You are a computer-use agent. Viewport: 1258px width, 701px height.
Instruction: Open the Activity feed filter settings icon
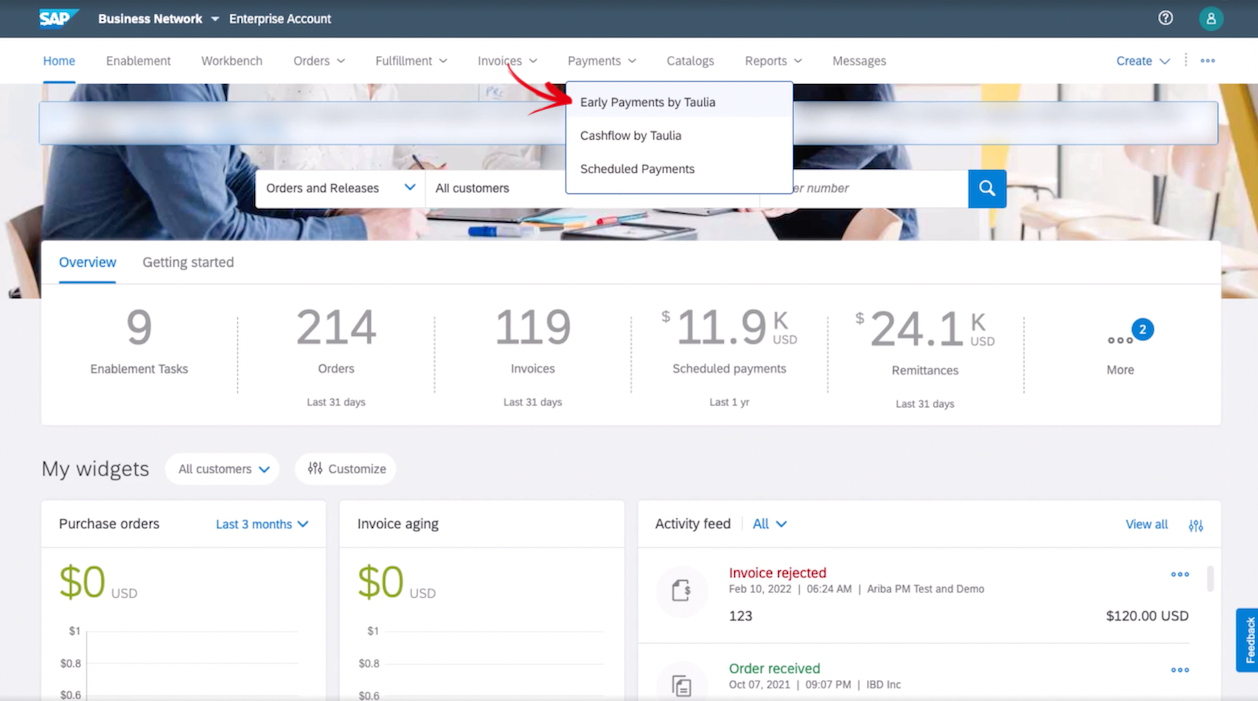[x=1196, y=525]
